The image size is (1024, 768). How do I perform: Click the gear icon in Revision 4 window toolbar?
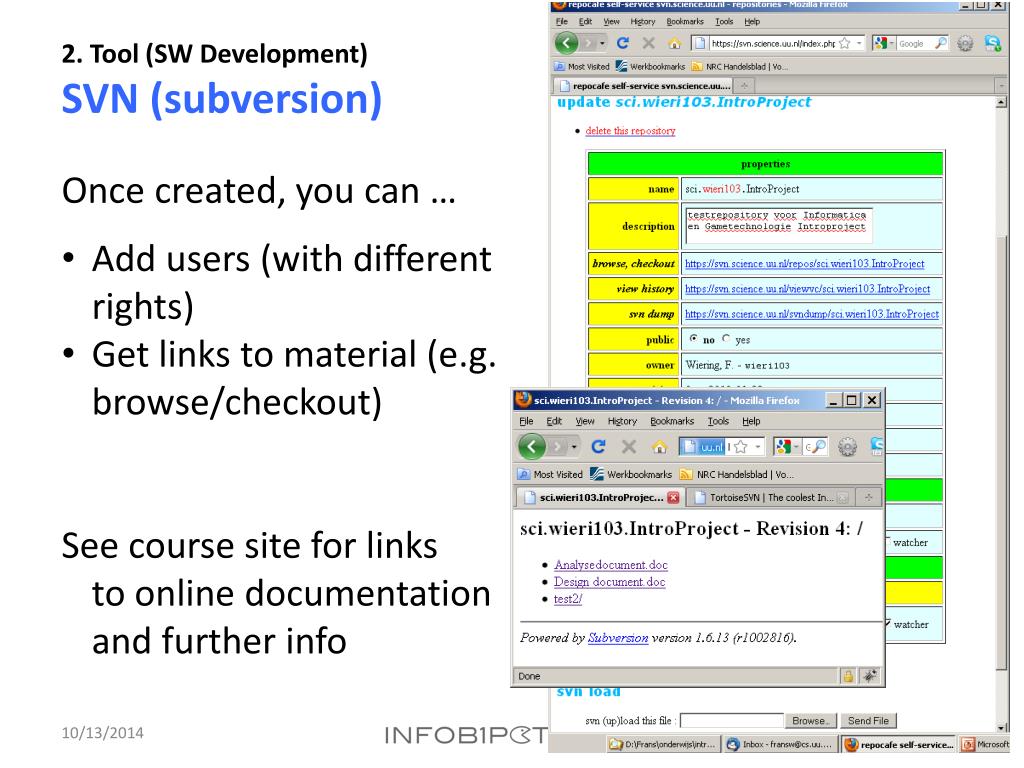(x=848, y=447)
